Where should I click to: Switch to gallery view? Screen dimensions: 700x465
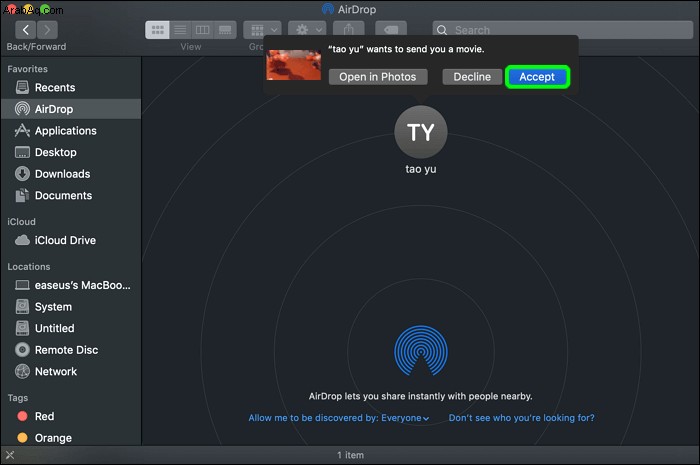tap(225, 30)
